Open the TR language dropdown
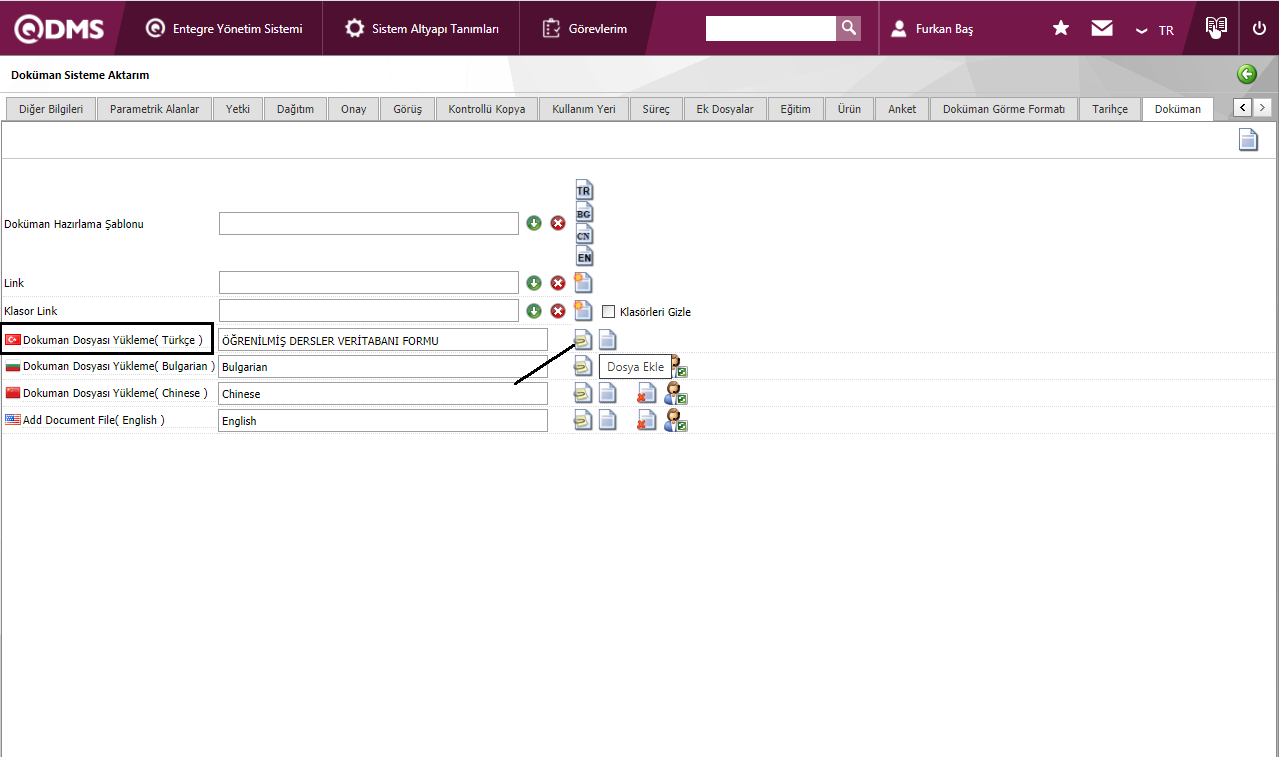1279x757 pixels. 1155,30
